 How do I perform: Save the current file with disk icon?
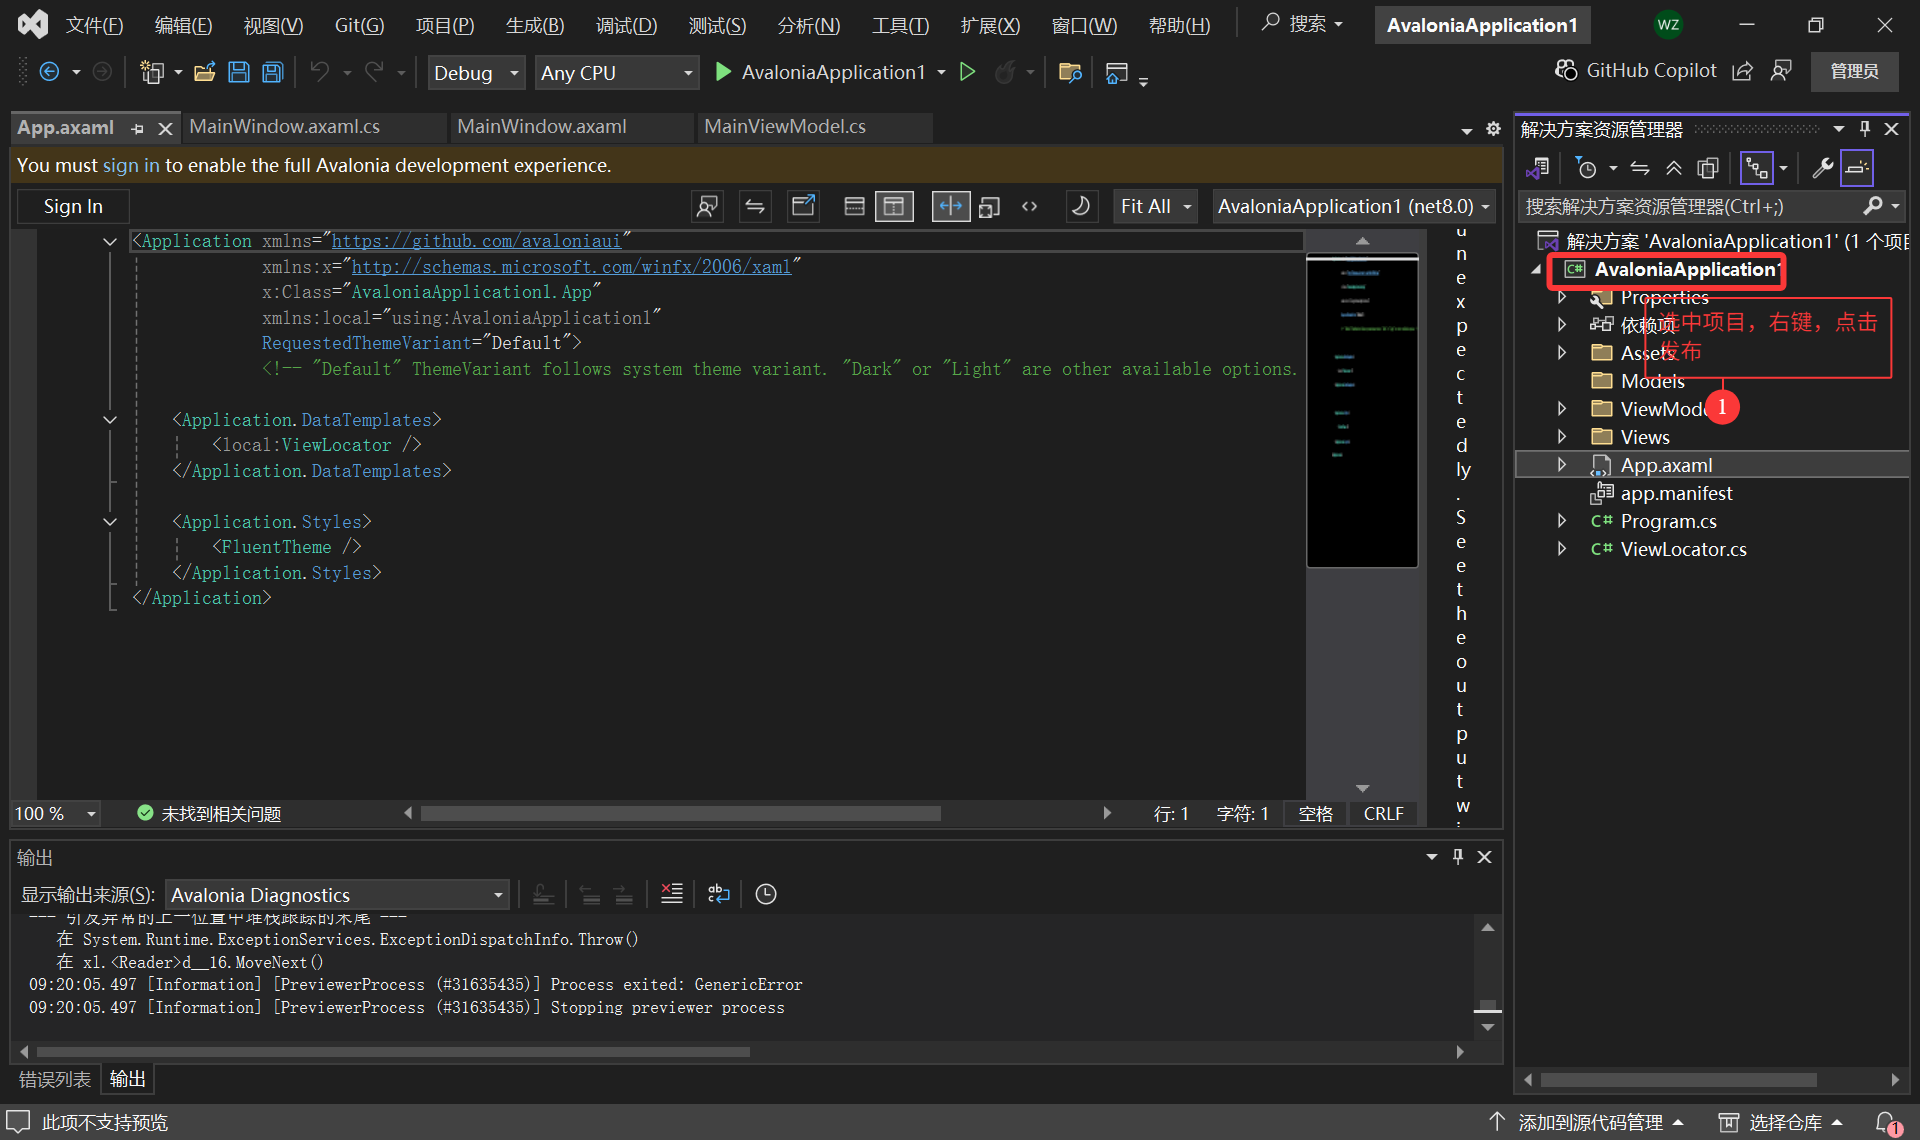pyautogui.click(x=239, y=72)
